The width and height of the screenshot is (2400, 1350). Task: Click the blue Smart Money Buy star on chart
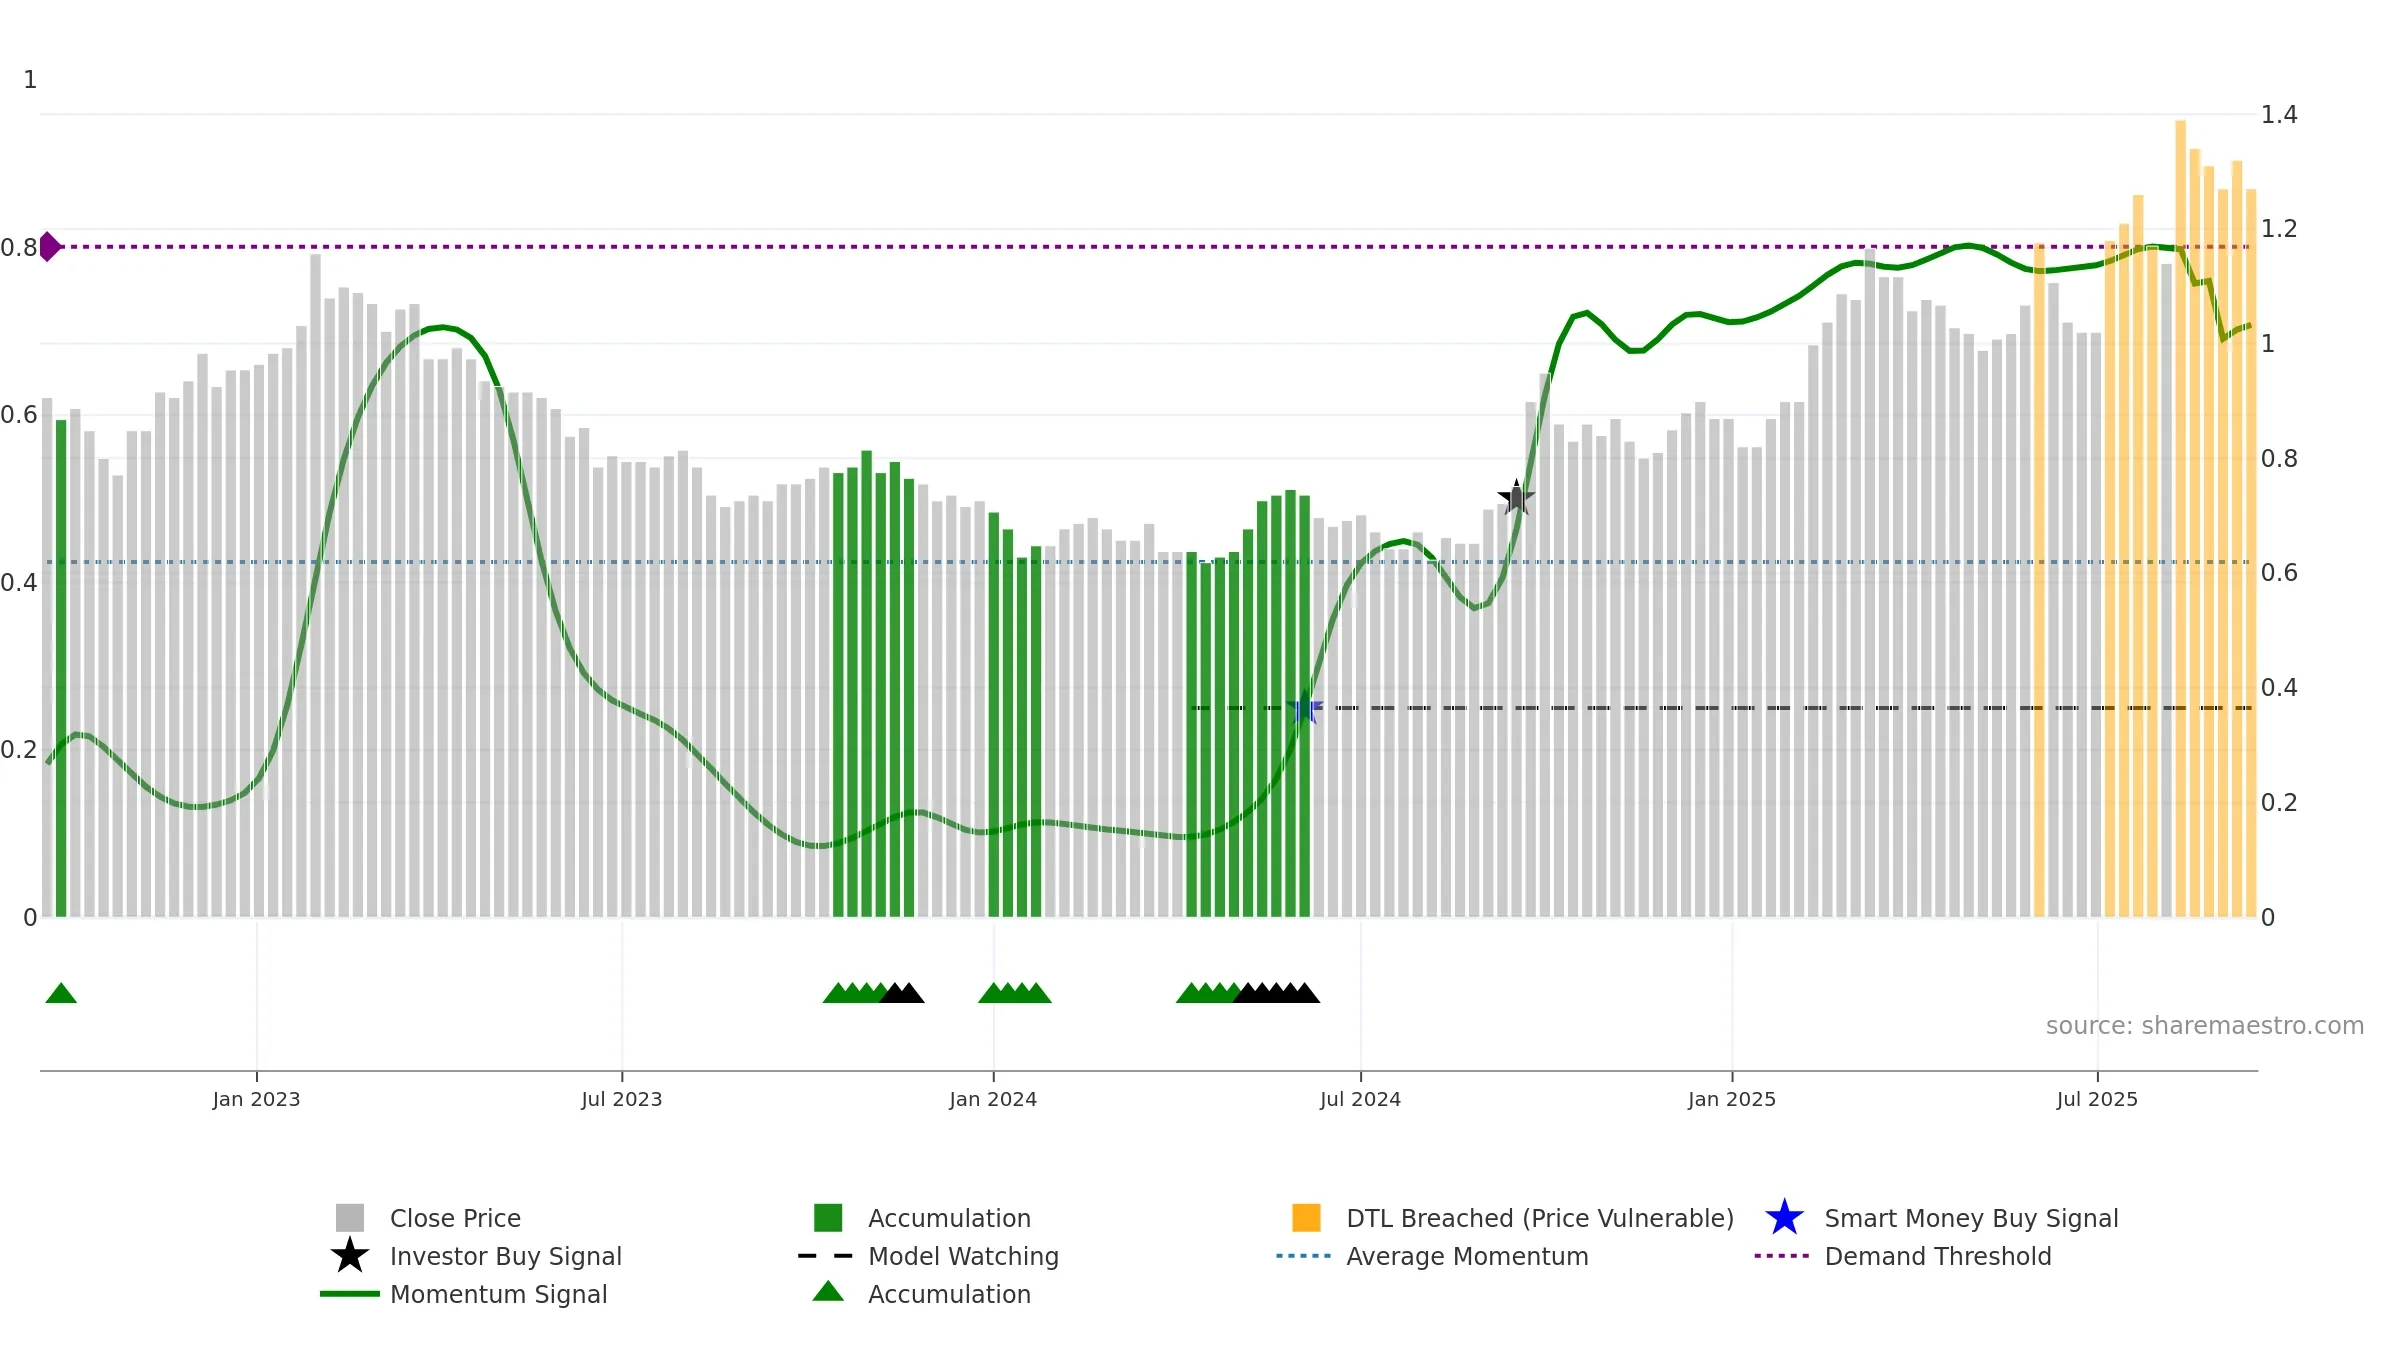[1304, 709]
